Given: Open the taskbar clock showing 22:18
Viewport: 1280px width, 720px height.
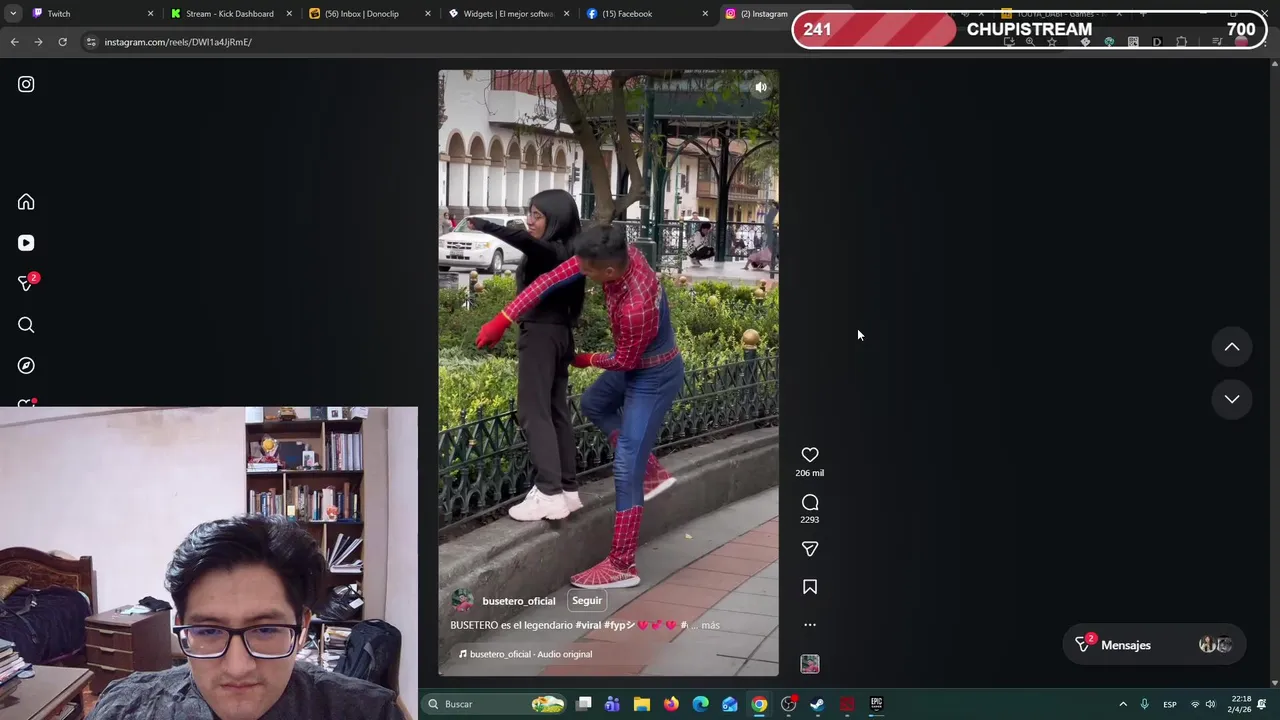Looking at the screenshot, I should point(1241,704).
